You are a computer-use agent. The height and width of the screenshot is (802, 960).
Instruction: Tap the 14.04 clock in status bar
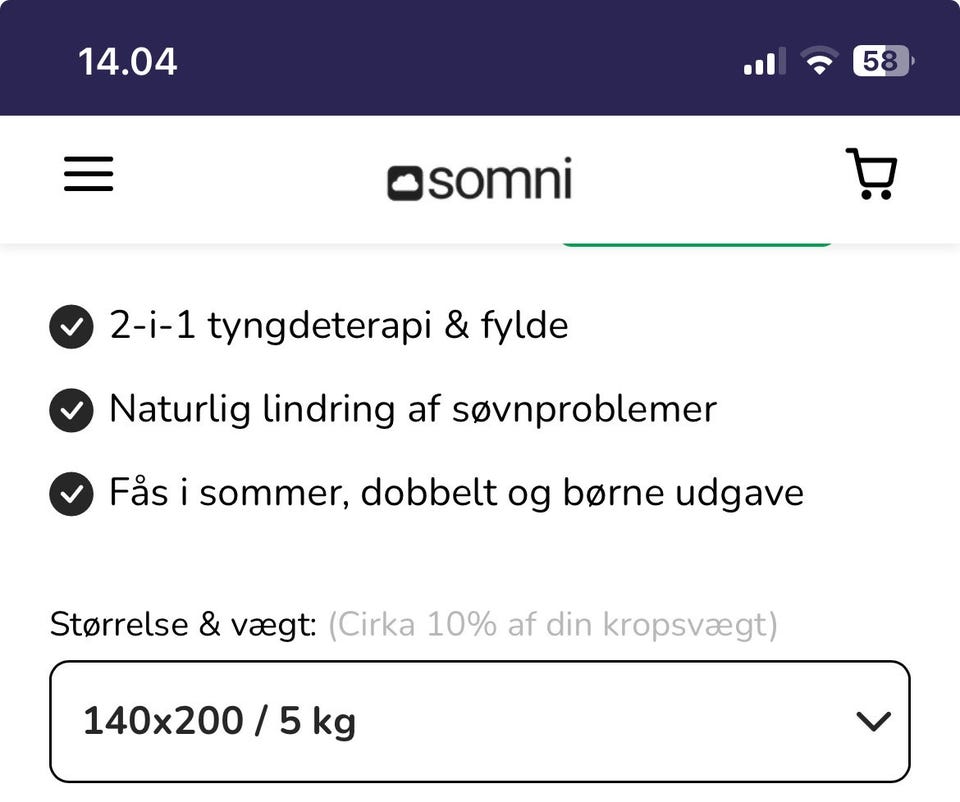[127, 62]
